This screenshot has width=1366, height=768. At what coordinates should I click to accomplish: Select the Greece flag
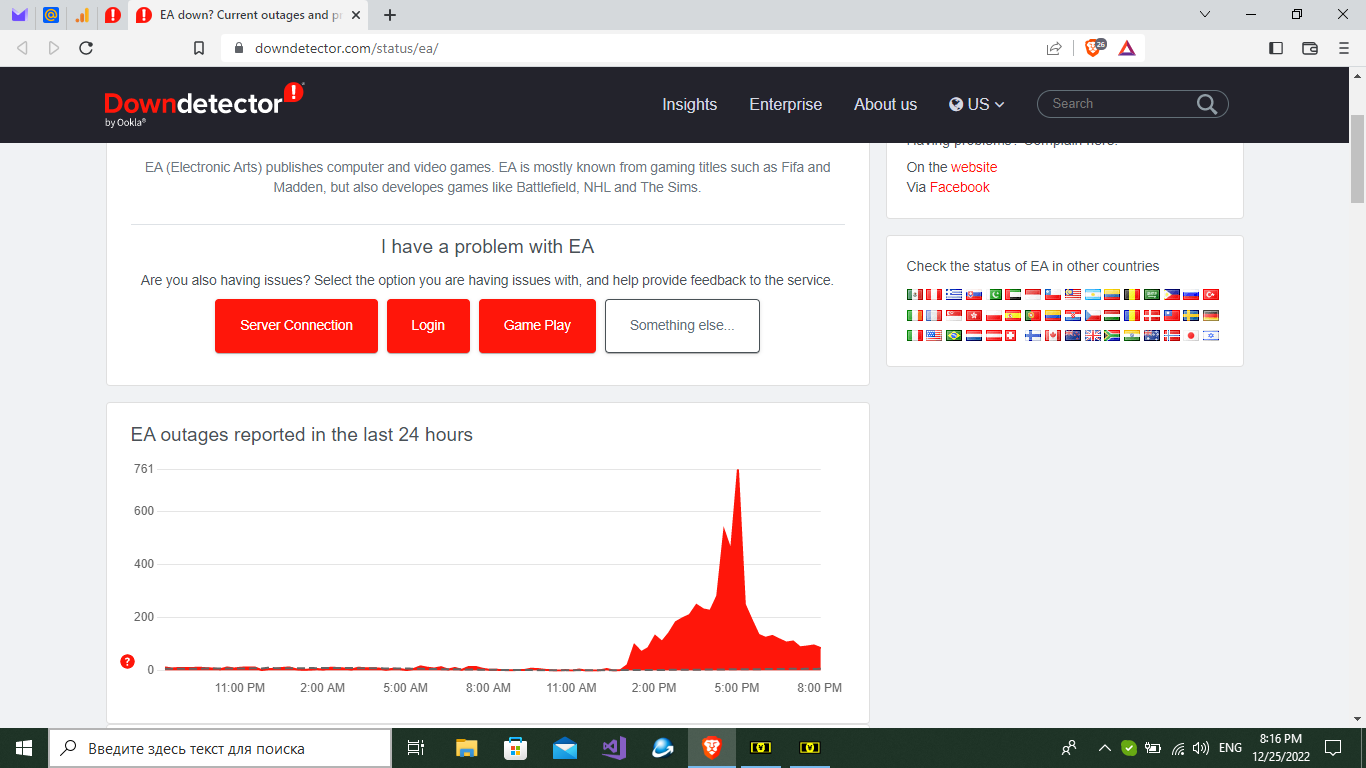(954, 295)
